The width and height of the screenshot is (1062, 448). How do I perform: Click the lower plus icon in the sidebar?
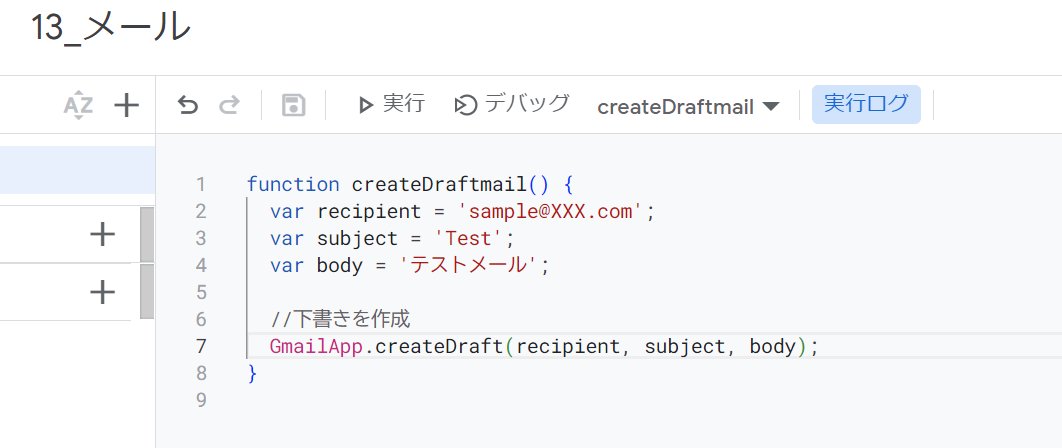102,293
